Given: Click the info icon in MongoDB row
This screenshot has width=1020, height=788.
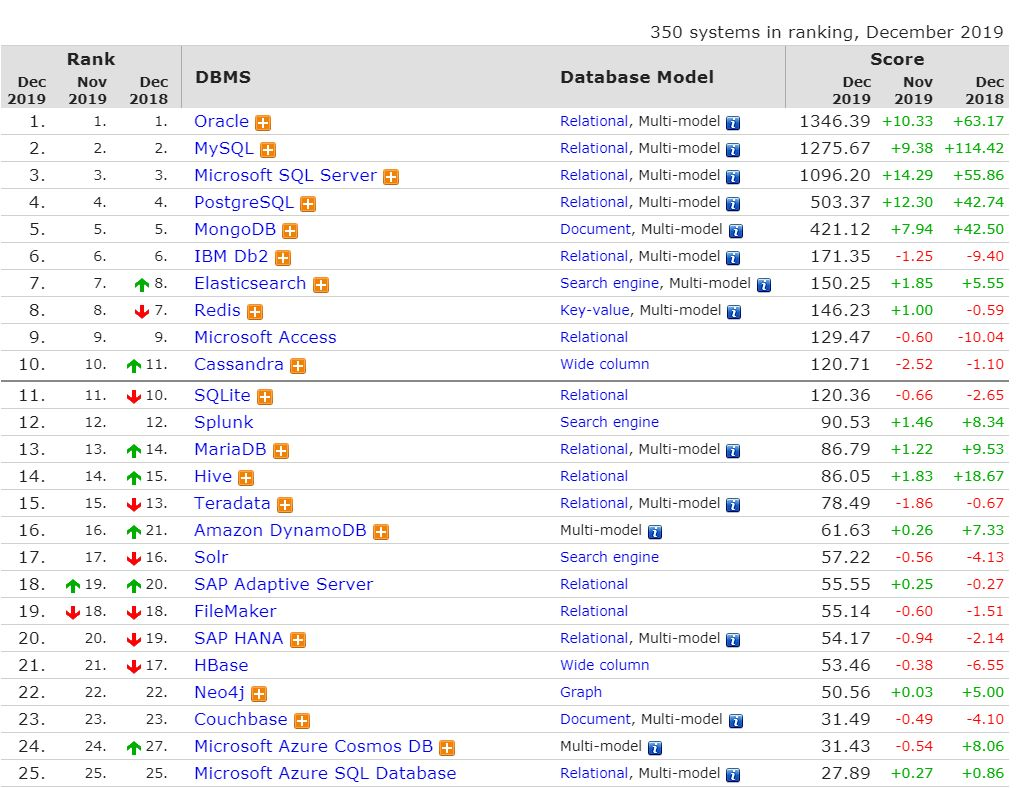Looking at the screenshot, I should click(x=736, y=231).
